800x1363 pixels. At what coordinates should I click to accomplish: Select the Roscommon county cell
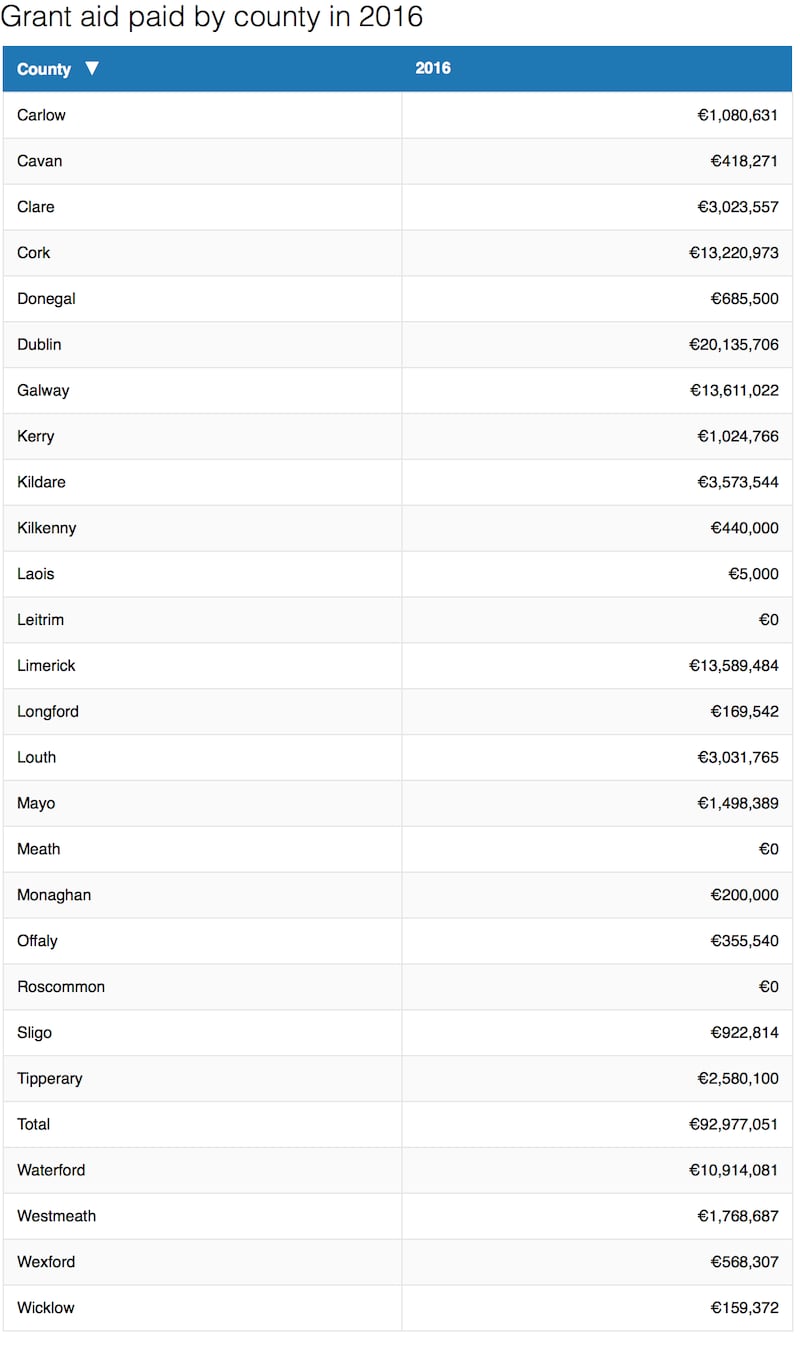61,987
